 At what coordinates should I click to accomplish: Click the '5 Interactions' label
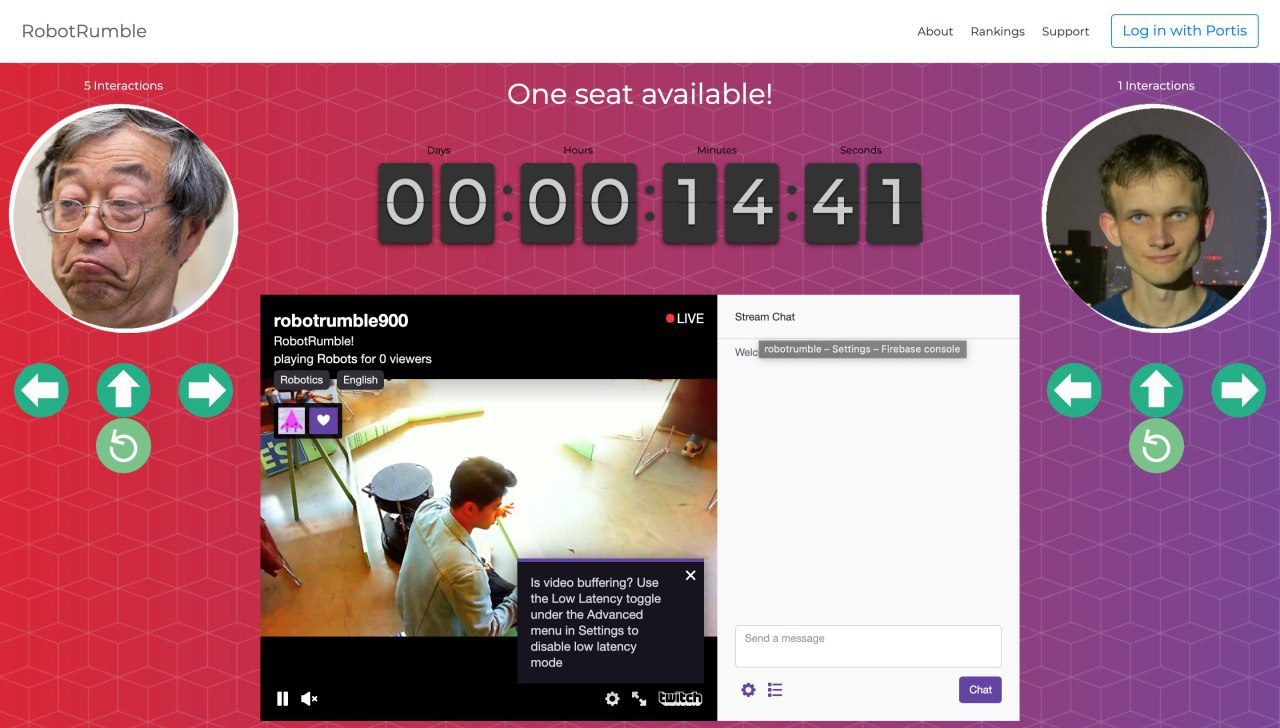pyautogui.click(x=123, y=86)
